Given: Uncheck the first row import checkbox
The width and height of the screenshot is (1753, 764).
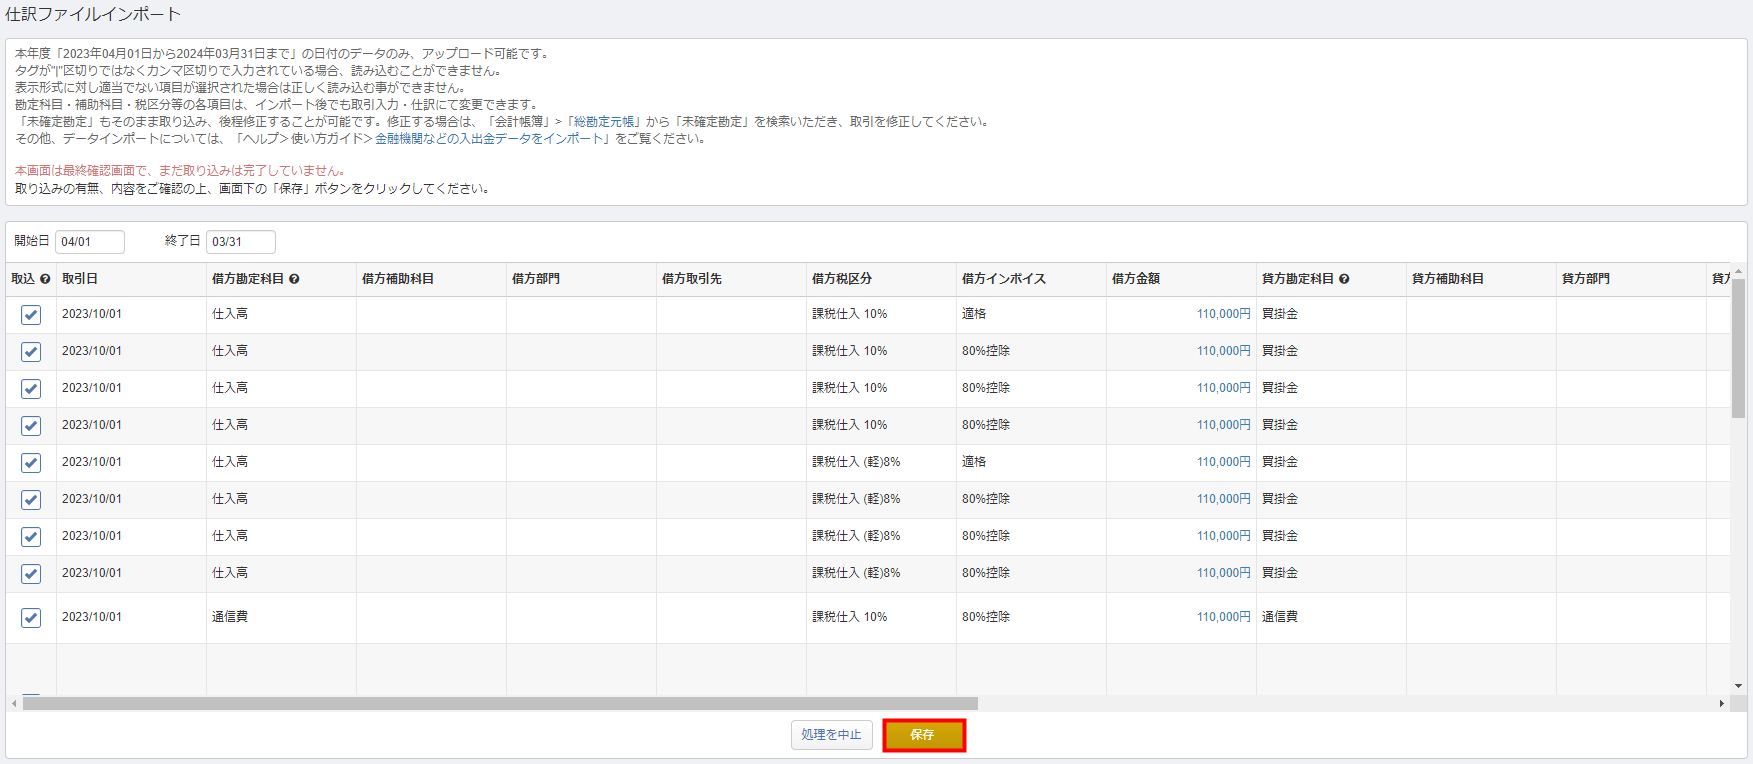Looking at the screenshot, I should (x=31, y=315).
